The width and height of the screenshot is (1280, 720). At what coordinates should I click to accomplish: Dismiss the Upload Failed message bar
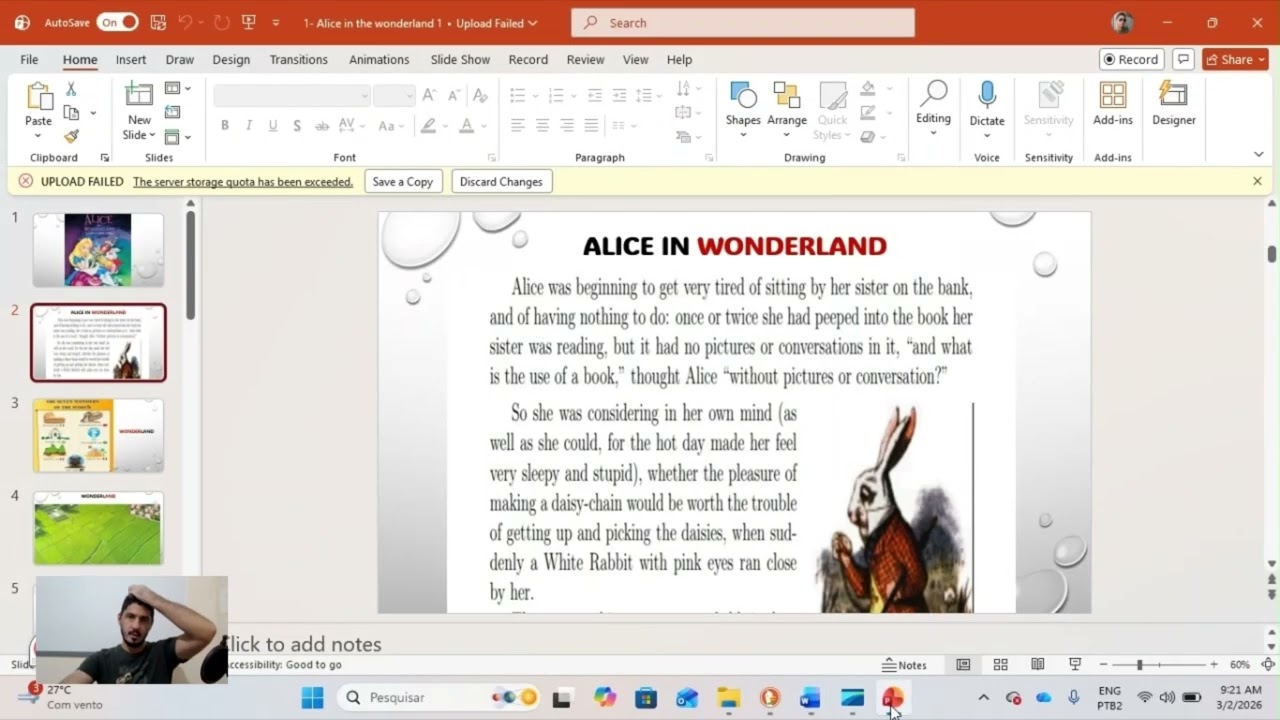(1257, 181)
